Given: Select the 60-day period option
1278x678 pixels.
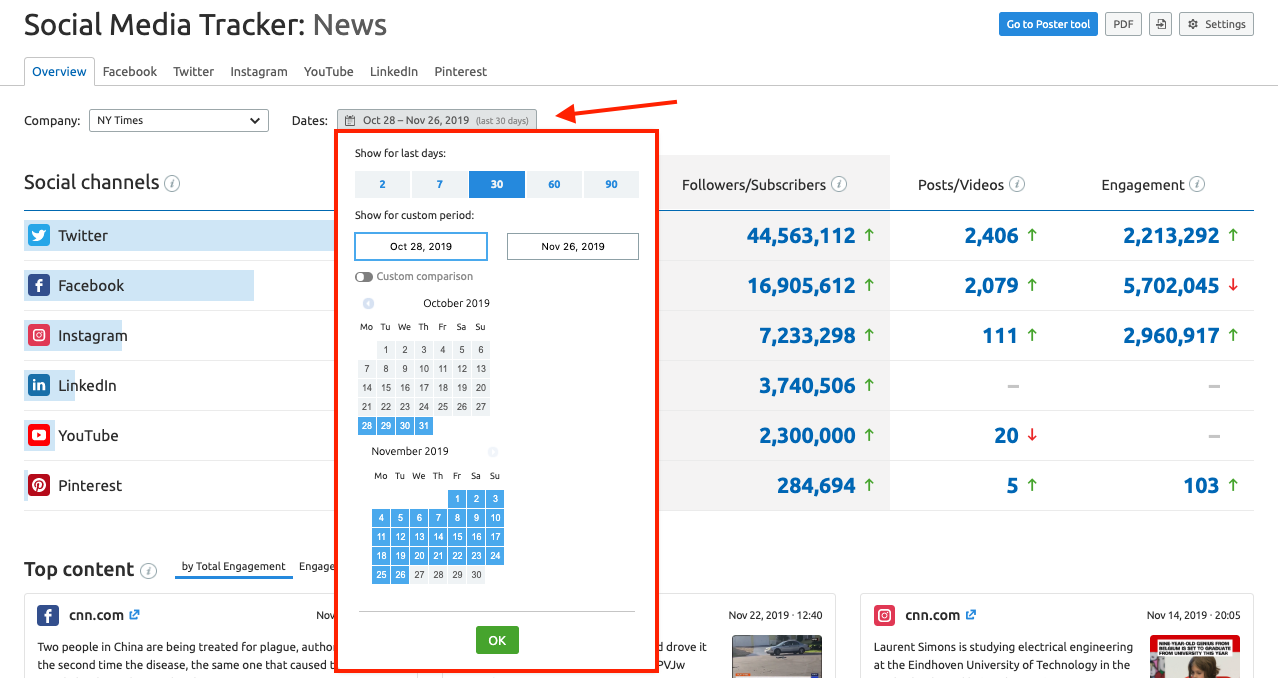Looking at the screenshot, I should (x=554, y=184).
